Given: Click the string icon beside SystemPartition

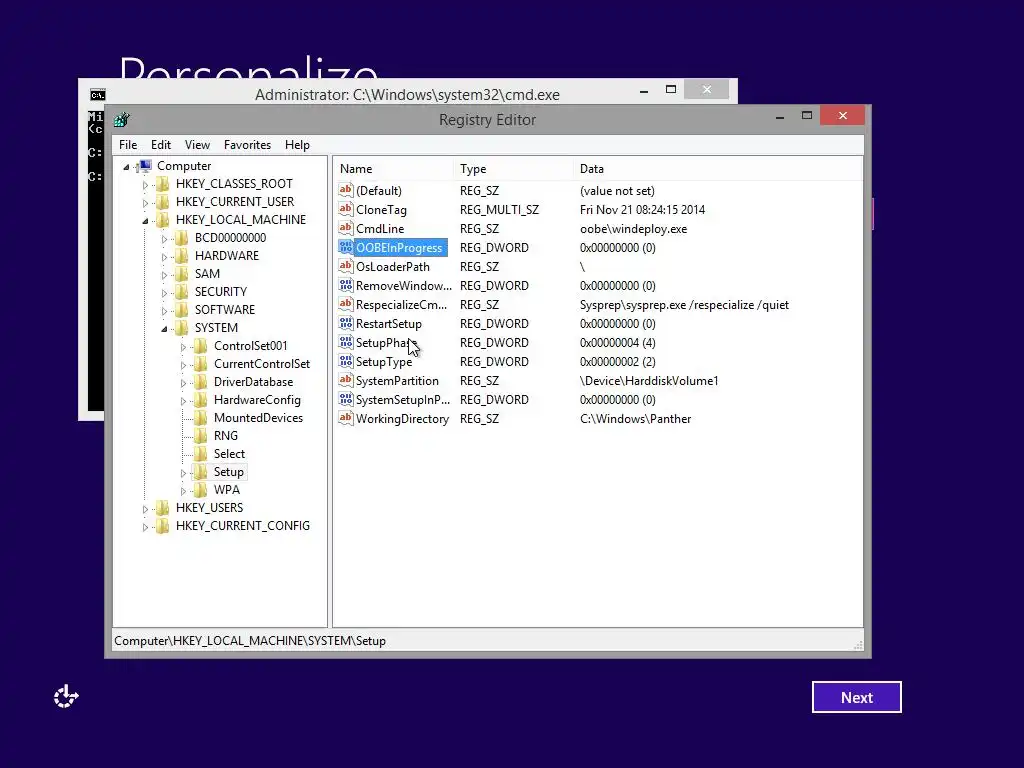Looking at the screenshot, I should click(345, 379).
